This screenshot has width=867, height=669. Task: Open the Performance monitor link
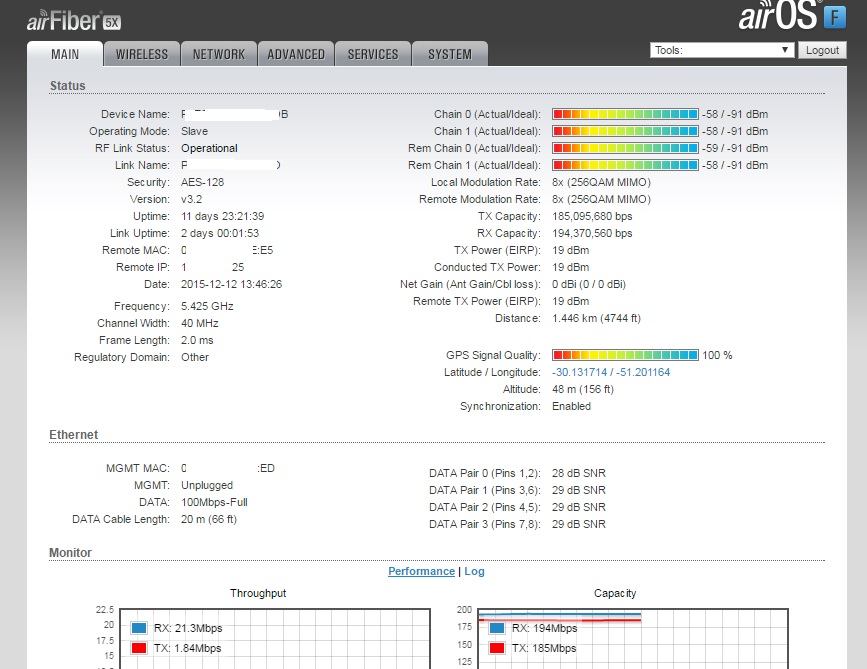421,571
